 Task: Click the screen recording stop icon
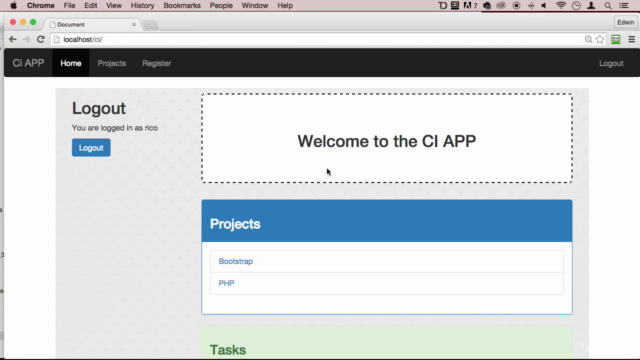pos(516,6)
